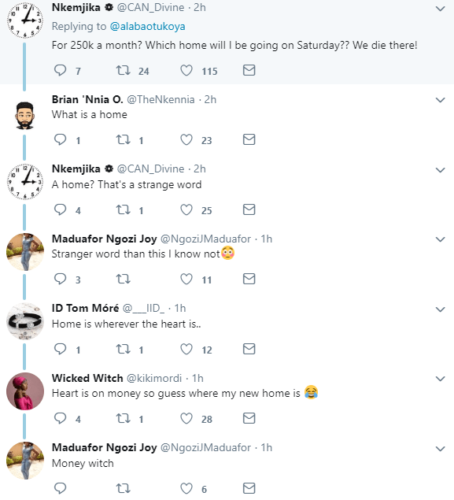Open tweet menu for ID Tom Móré's tweet
454x500 pixels.
tap(440, 309)
